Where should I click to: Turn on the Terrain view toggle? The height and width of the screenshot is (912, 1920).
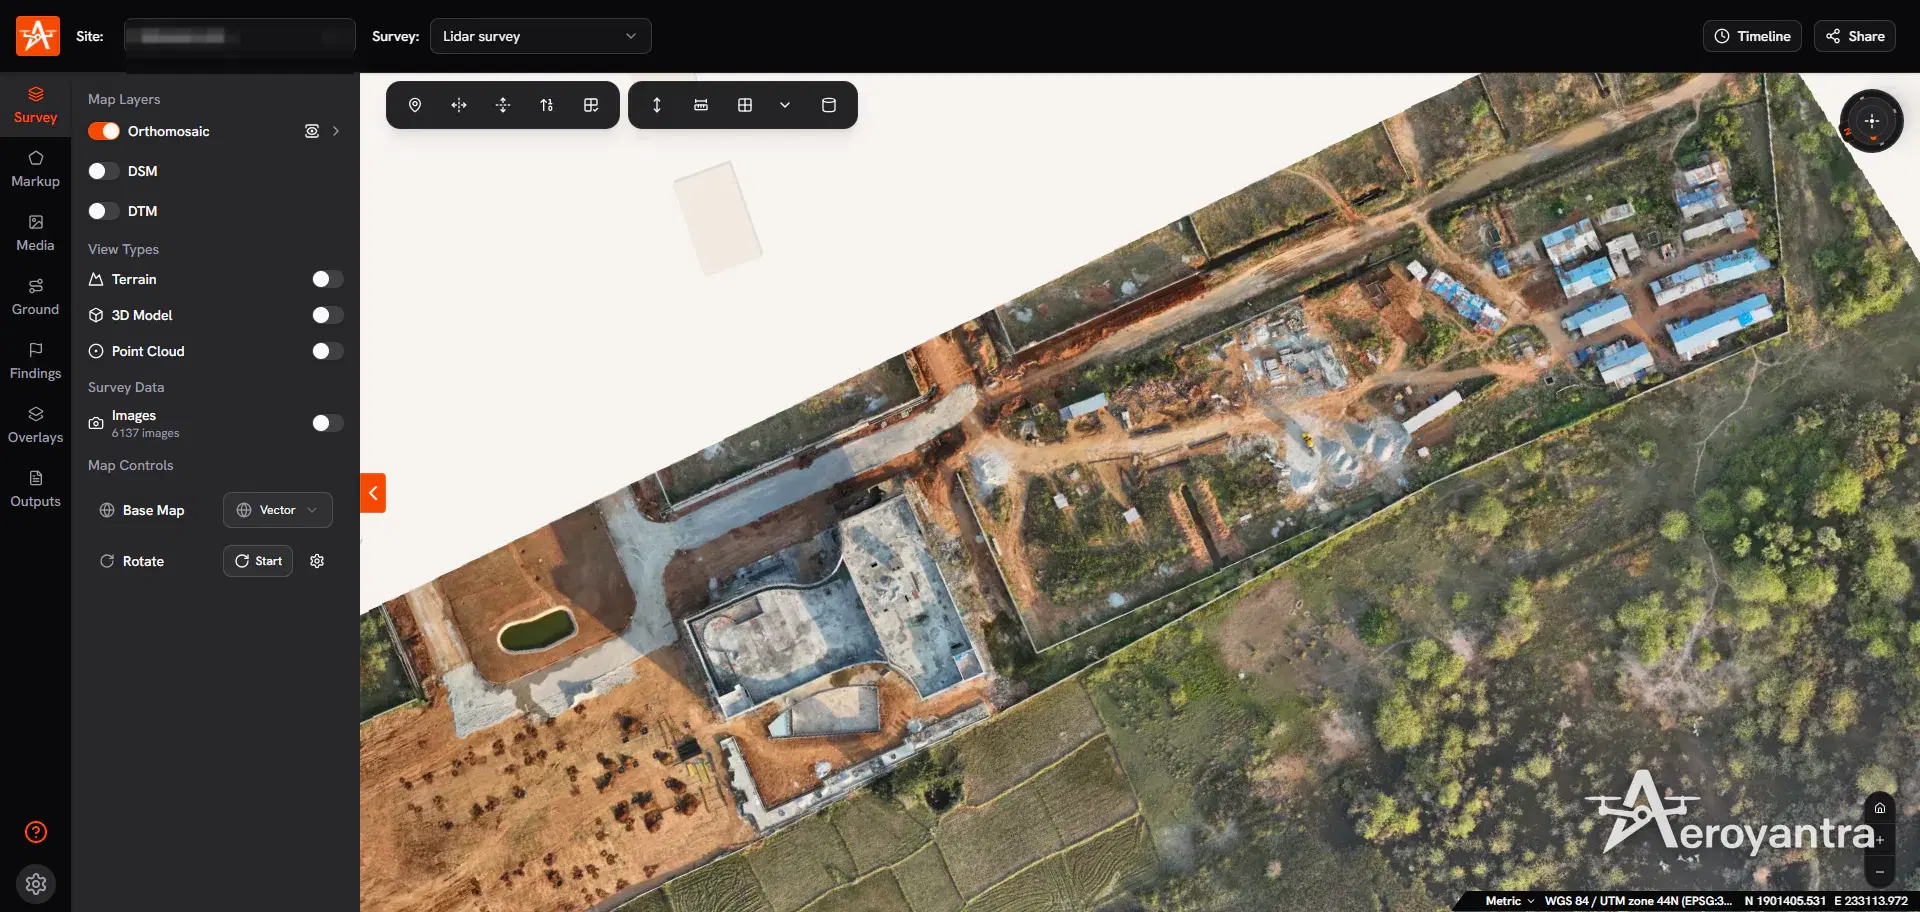(x=327, y=279)
